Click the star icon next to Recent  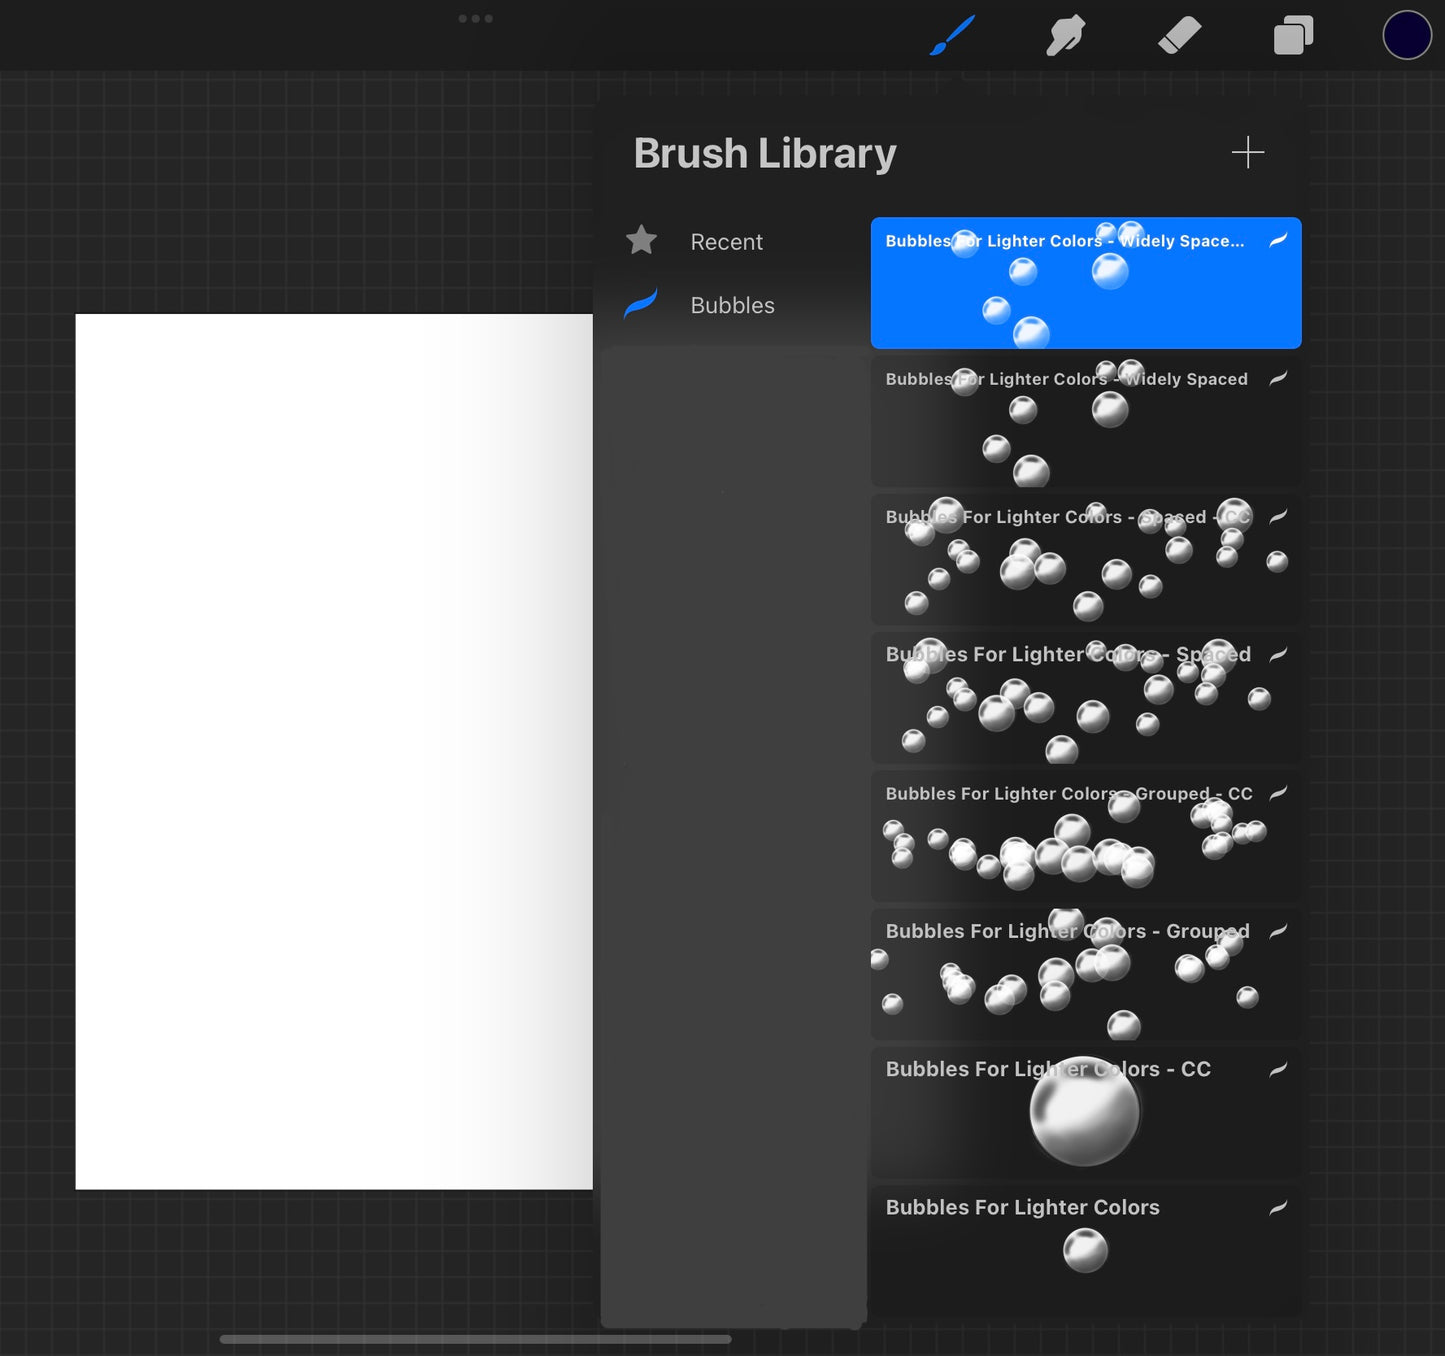pos(641,241)
